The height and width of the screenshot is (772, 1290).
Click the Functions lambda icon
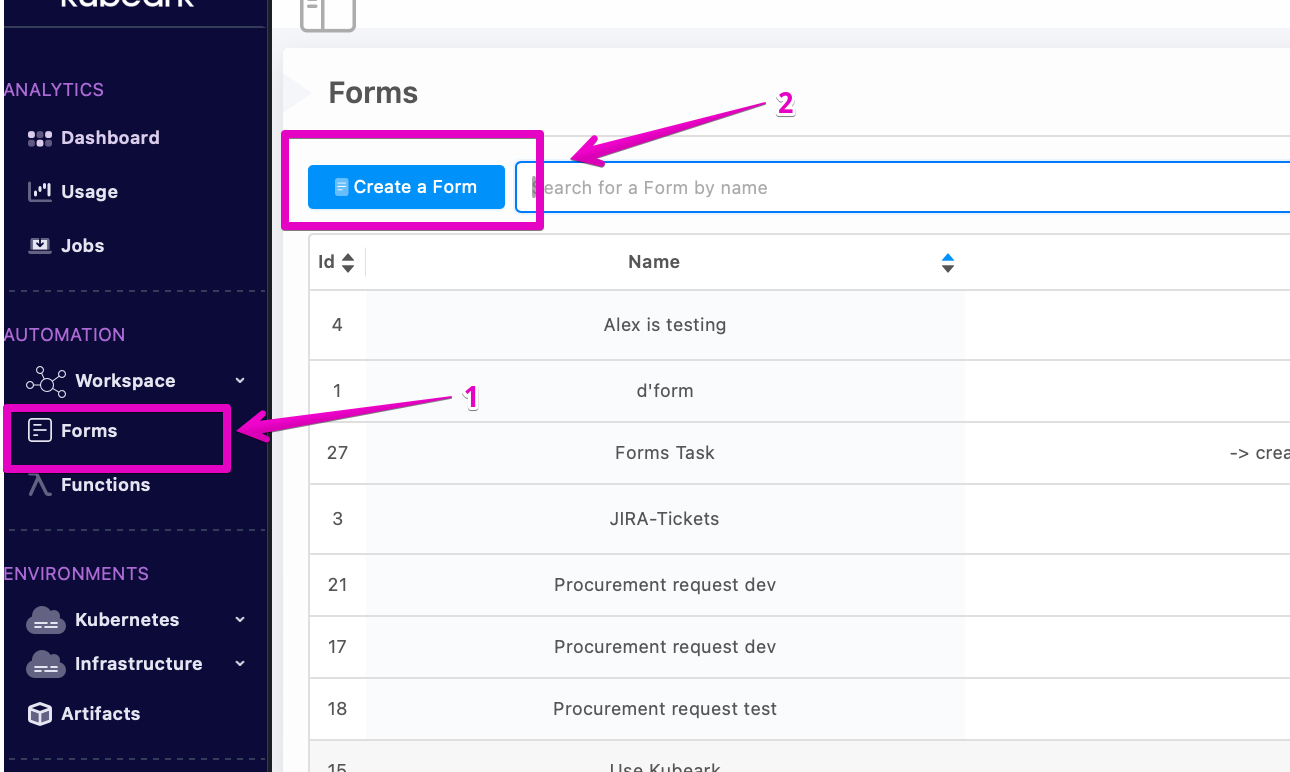39,485
